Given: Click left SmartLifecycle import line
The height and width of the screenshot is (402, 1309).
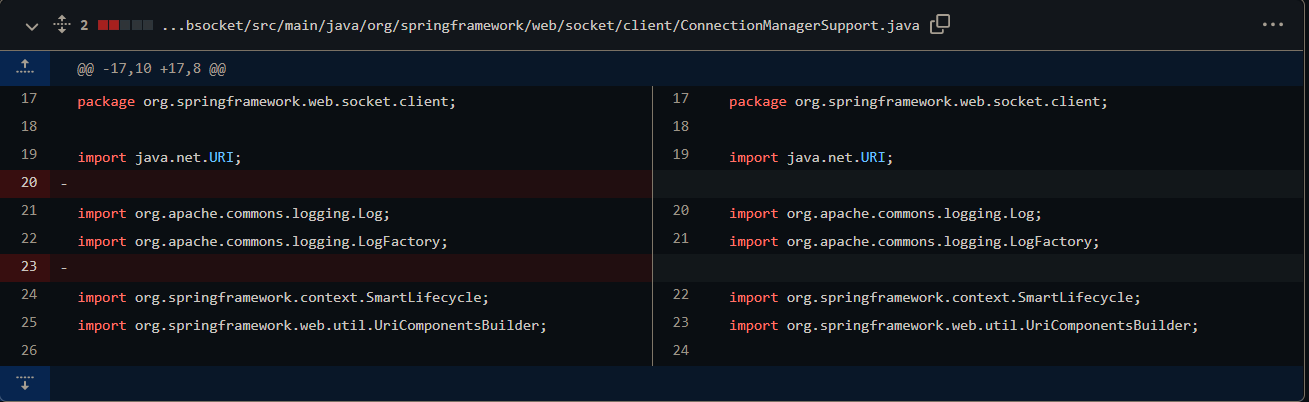Looking at the screenshot, I should (283, 297).
